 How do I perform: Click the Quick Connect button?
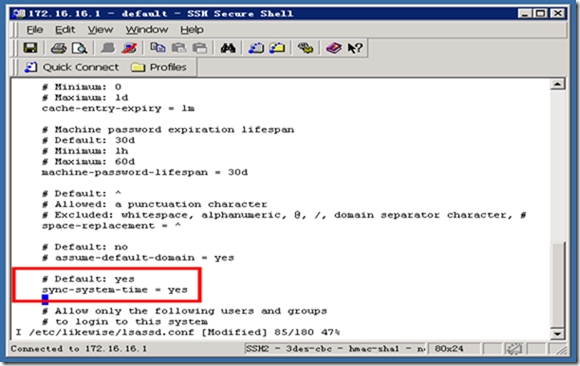click(72, 67)
